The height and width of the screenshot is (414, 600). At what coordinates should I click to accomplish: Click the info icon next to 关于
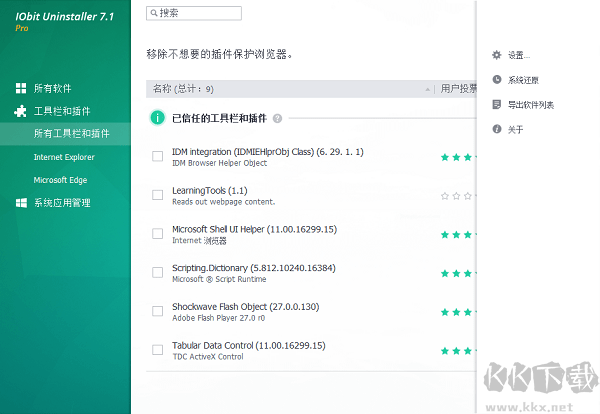coord(497,129)
